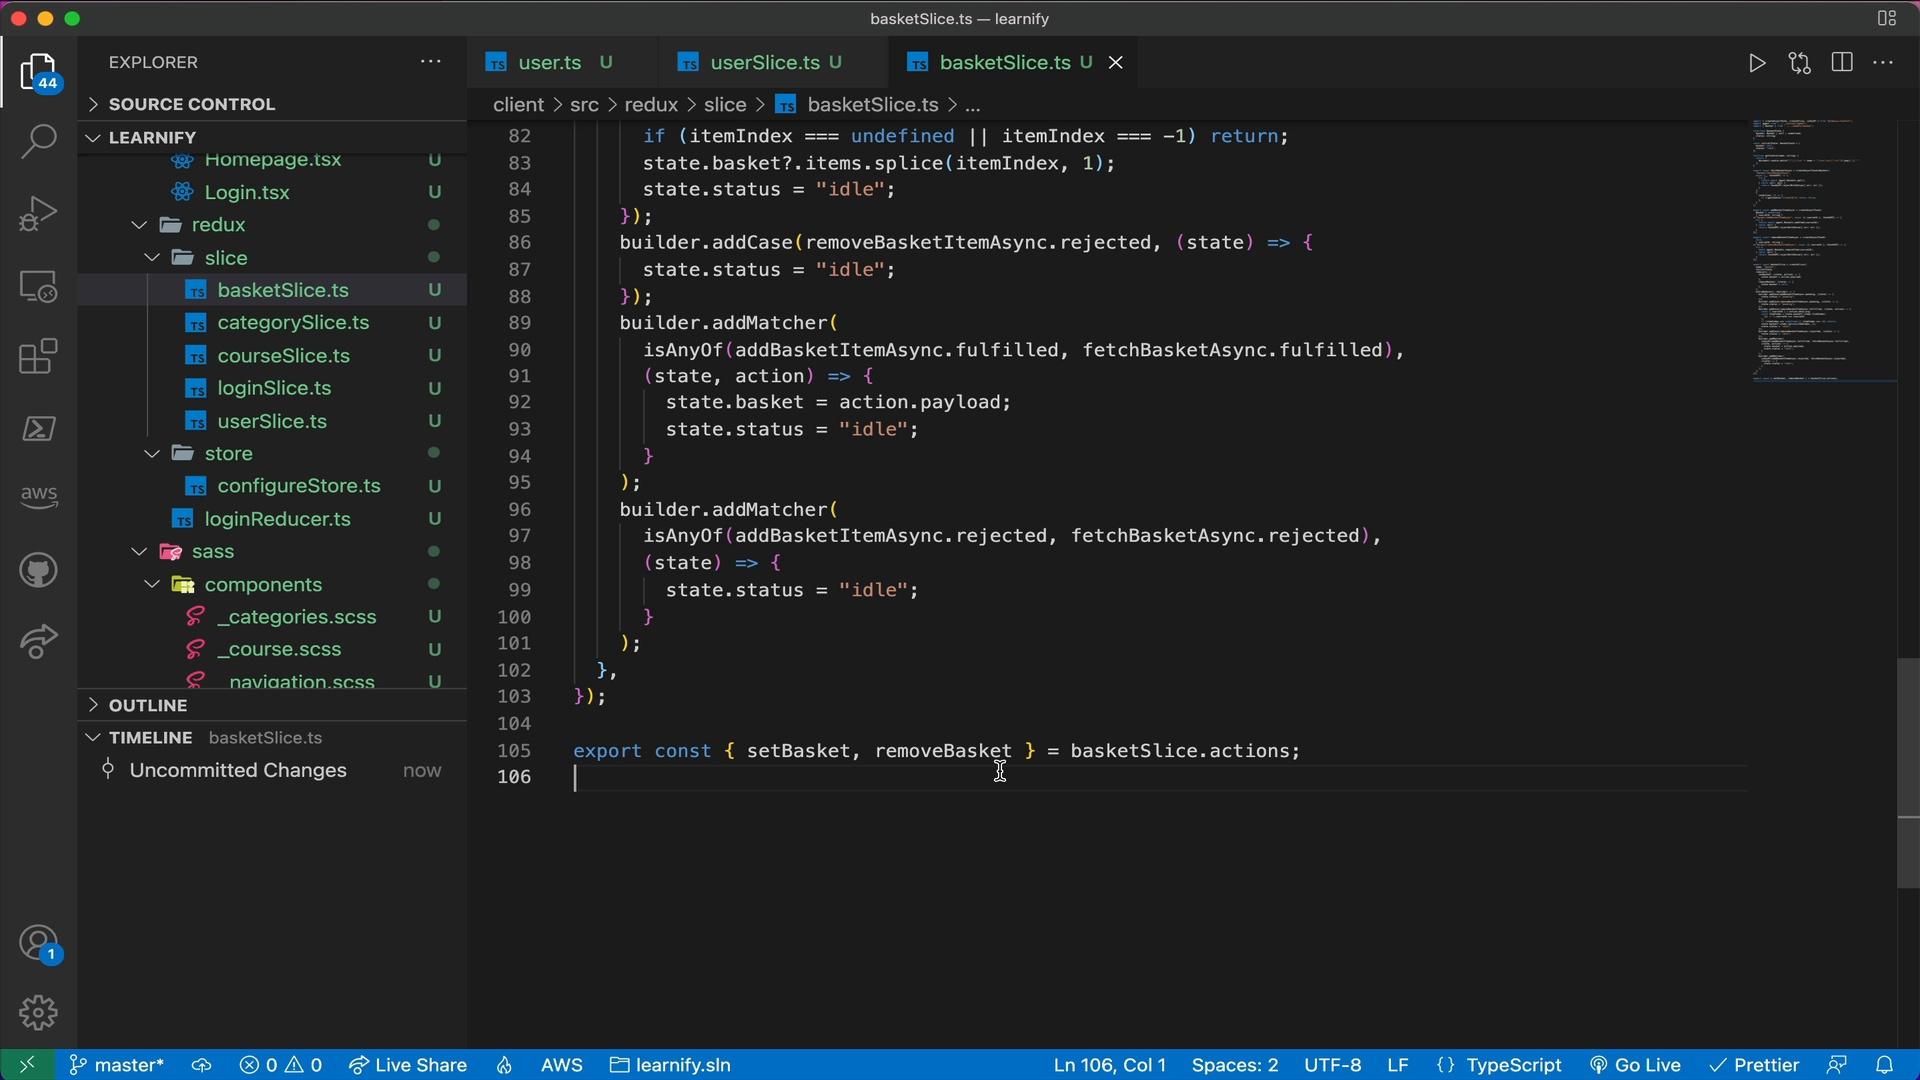The width and height of the screenshot is (1920, 1080).
Task: Click the TypeScript language mode on status bar
Action: (1515, 1064)
